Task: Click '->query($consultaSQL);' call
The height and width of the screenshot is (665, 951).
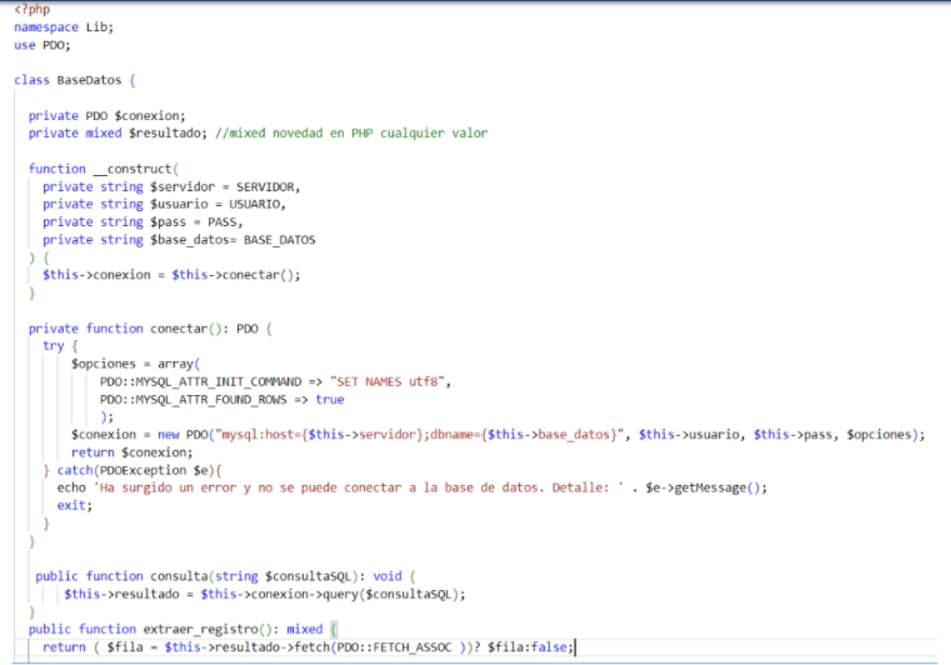Action: pos(387,595)
